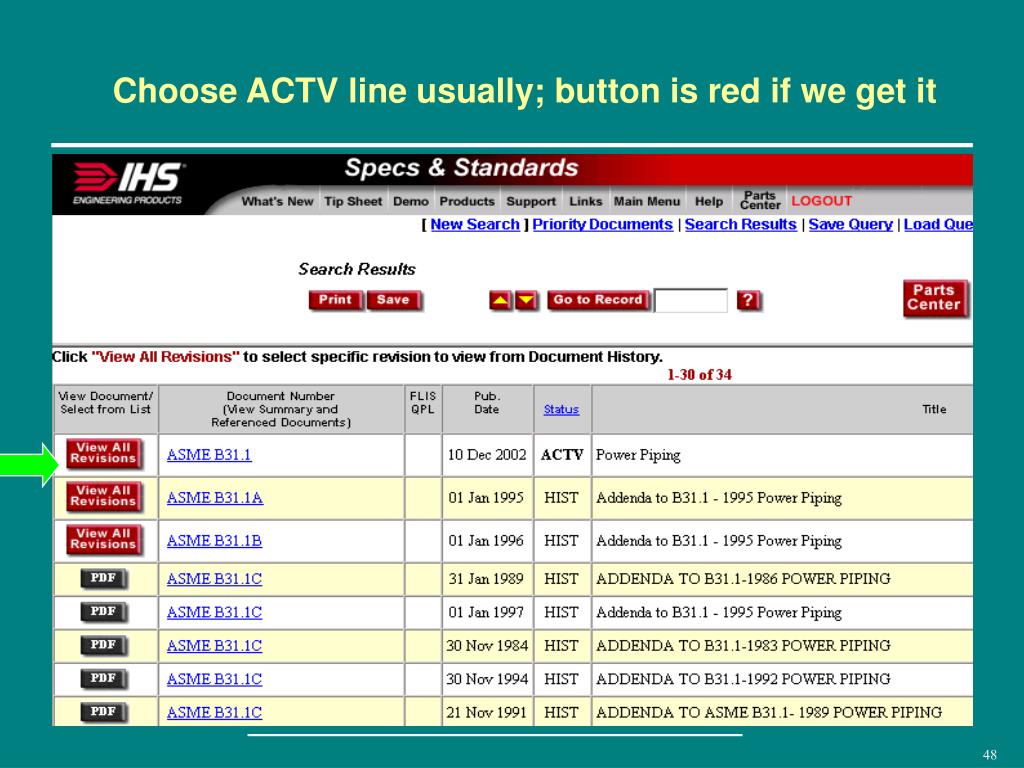Open the Support menu item
Screen dimensions: 1024x768
click(531, 201)
